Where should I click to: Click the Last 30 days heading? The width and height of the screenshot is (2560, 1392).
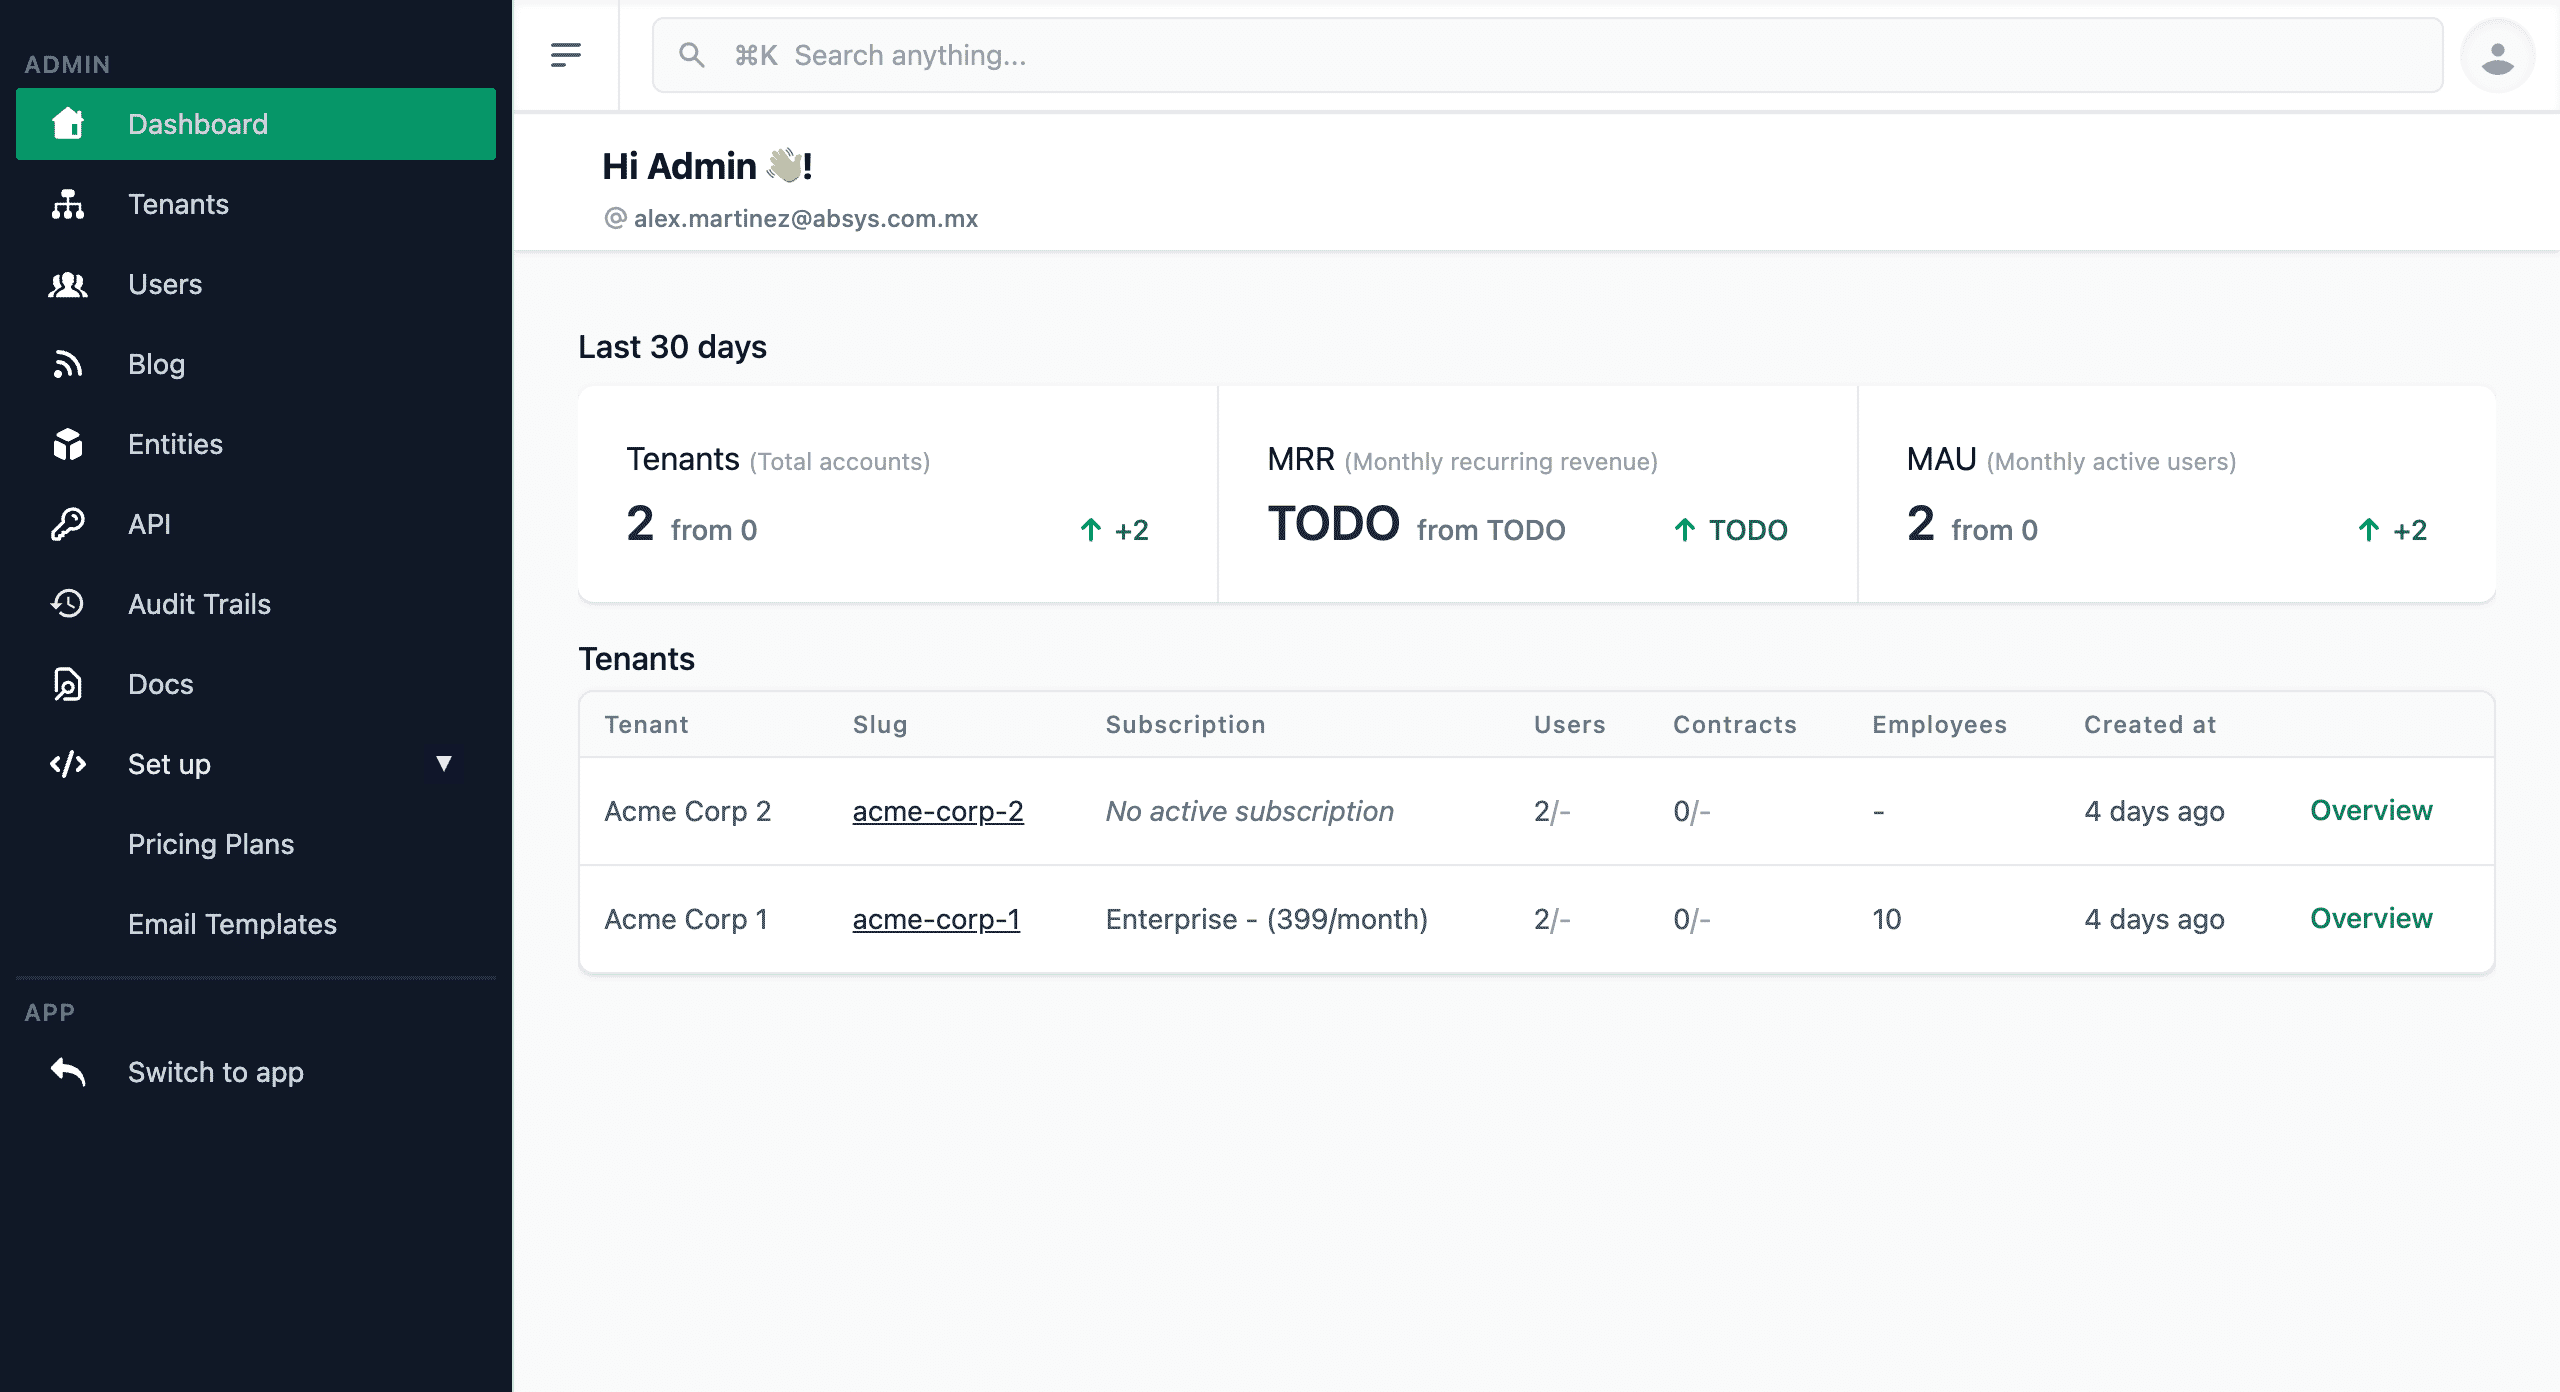coord(672,347)
